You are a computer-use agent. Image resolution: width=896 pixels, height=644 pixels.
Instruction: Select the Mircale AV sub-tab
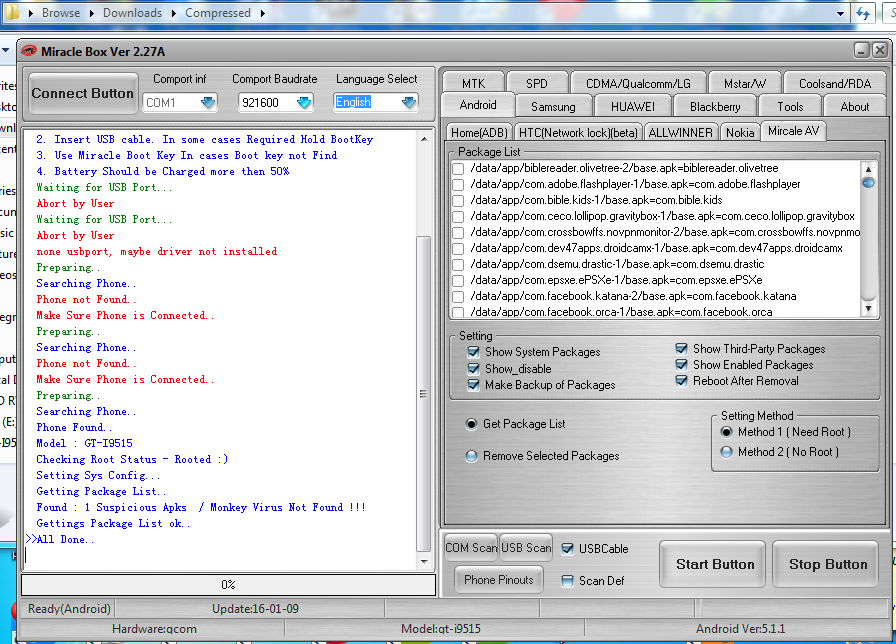click(x=793, y=131)
